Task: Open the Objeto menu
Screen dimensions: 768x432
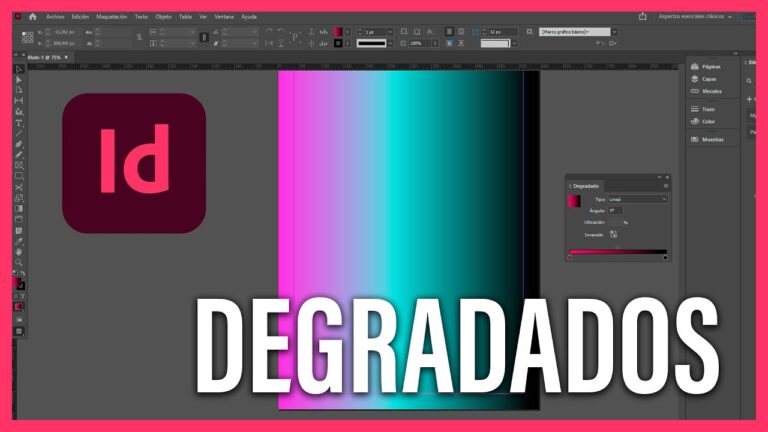Action: [x=164, y=17]
